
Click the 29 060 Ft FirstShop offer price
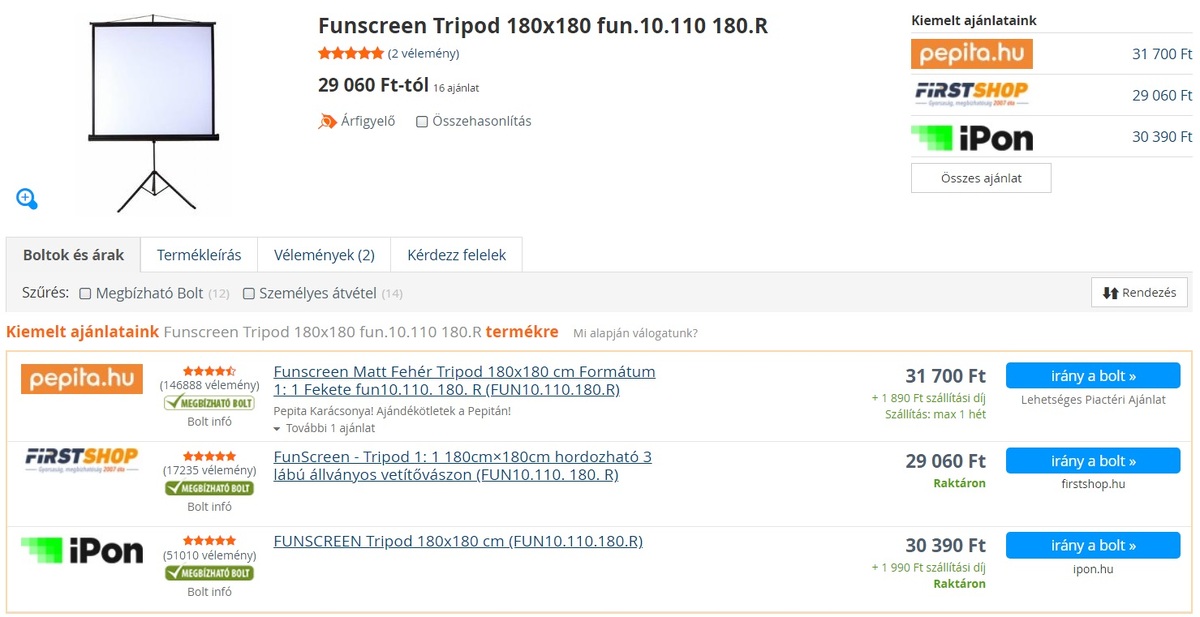tap(945, 461)
